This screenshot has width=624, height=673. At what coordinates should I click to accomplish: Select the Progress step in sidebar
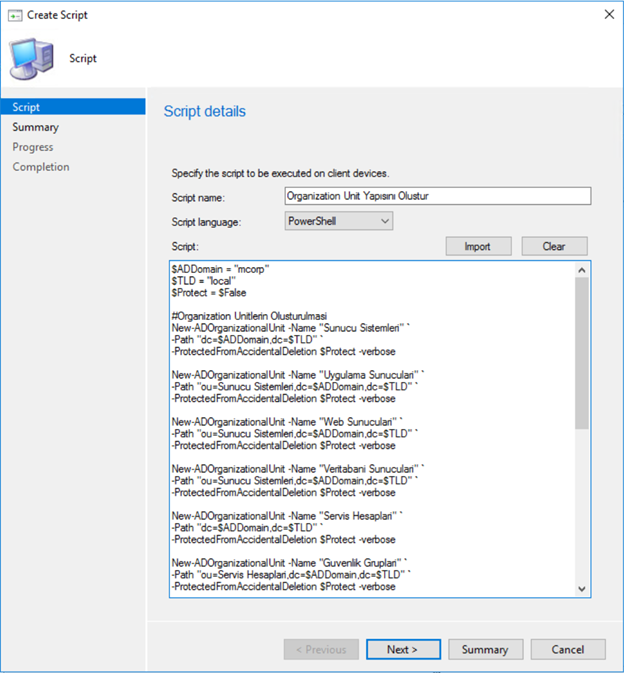pyautogui.click(x=33, y=147)
